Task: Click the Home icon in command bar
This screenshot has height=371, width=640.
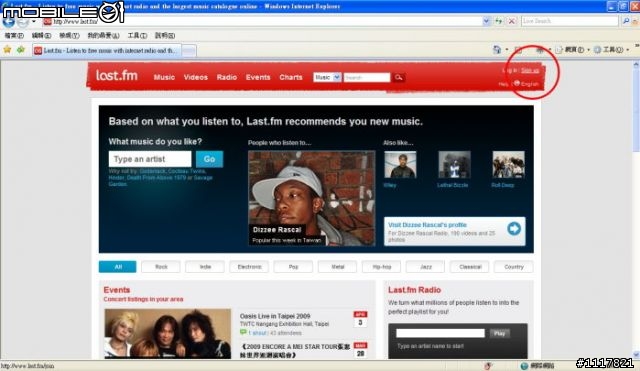Action: (497, 50)
